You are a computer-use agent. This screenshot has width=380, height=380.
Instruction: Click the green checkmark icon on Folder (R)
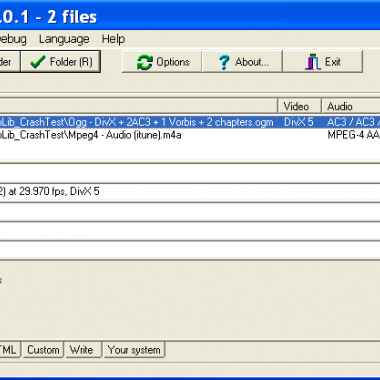tap(37, 62)
